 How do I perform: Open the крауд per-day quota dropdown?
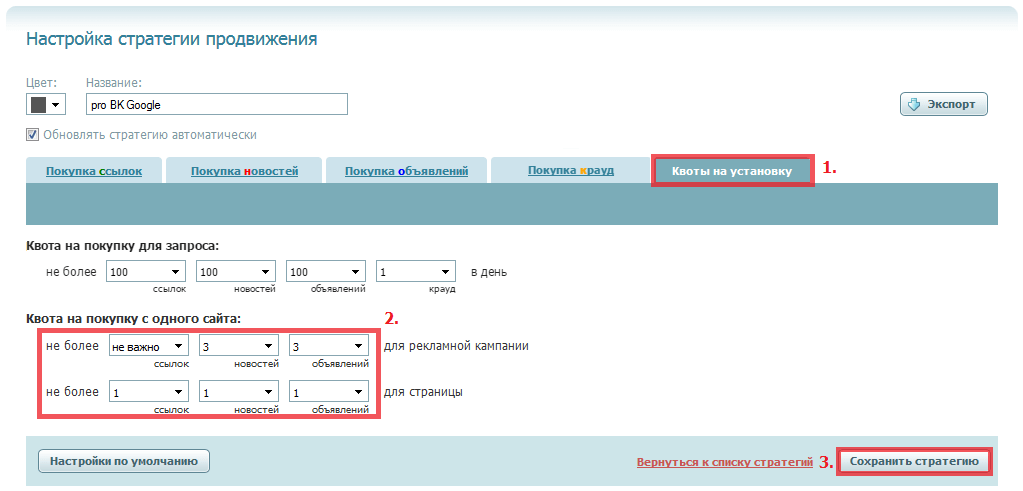point(416,272)
